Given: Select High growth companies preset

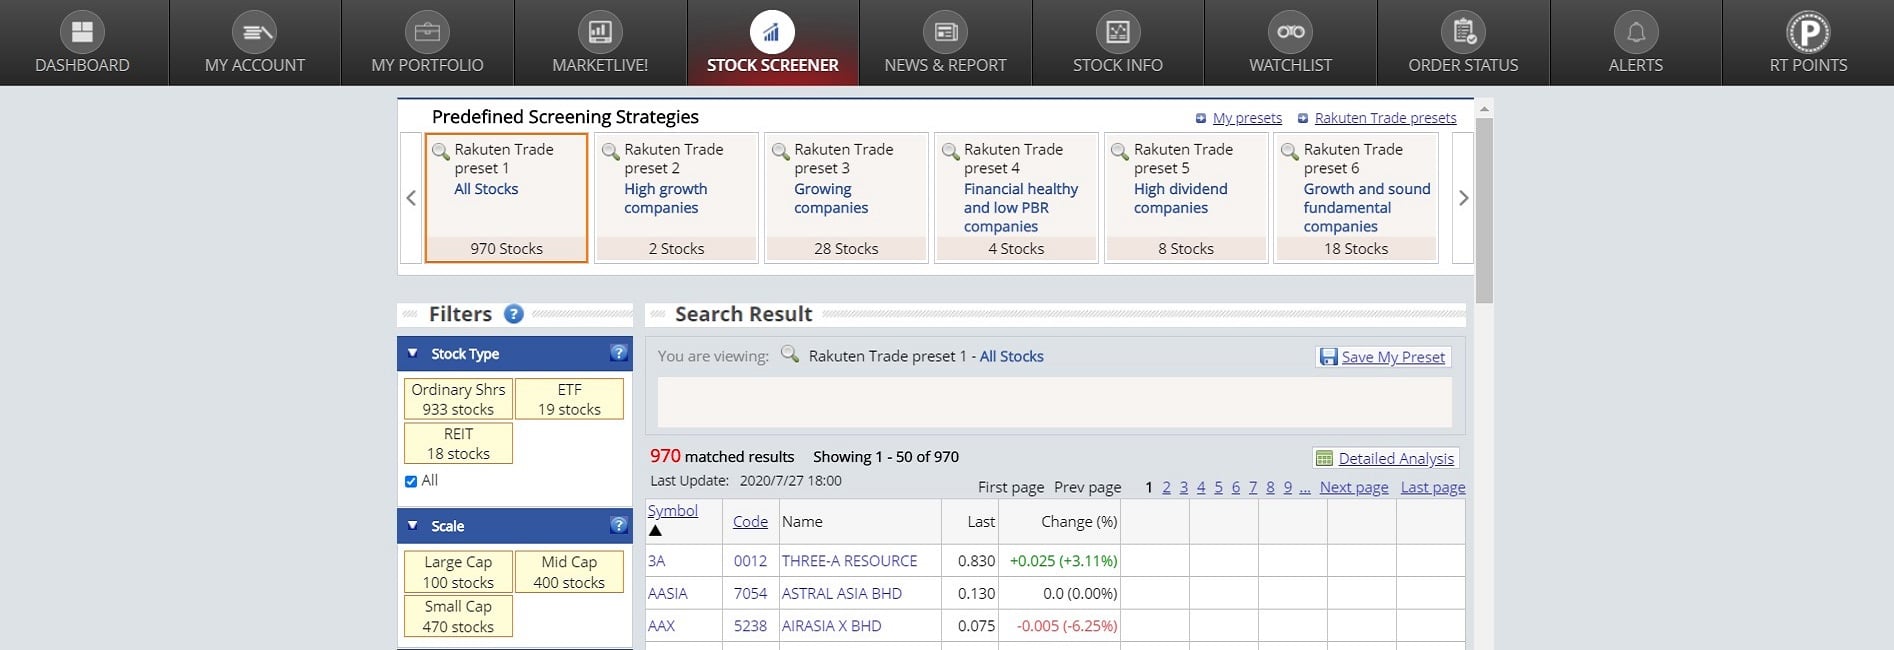Looking at the screenshot, I should (676, 198).
